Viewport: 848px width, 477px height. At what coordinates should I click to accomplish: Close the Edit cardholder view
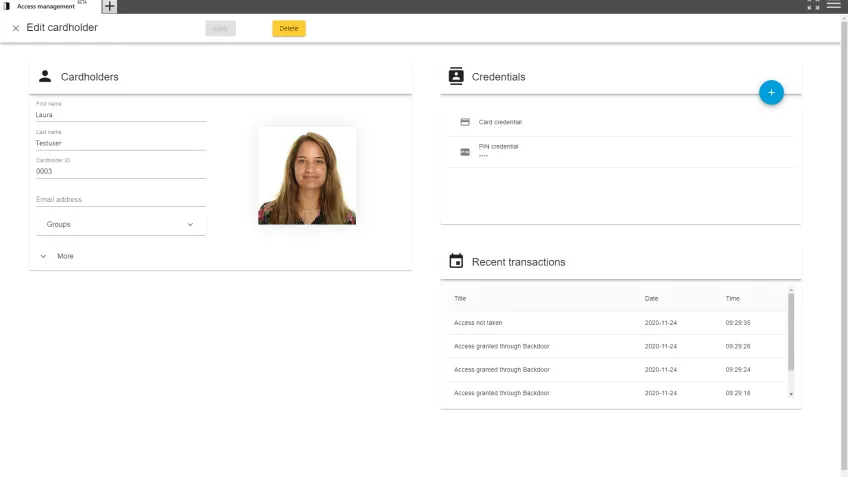point(16,28)
